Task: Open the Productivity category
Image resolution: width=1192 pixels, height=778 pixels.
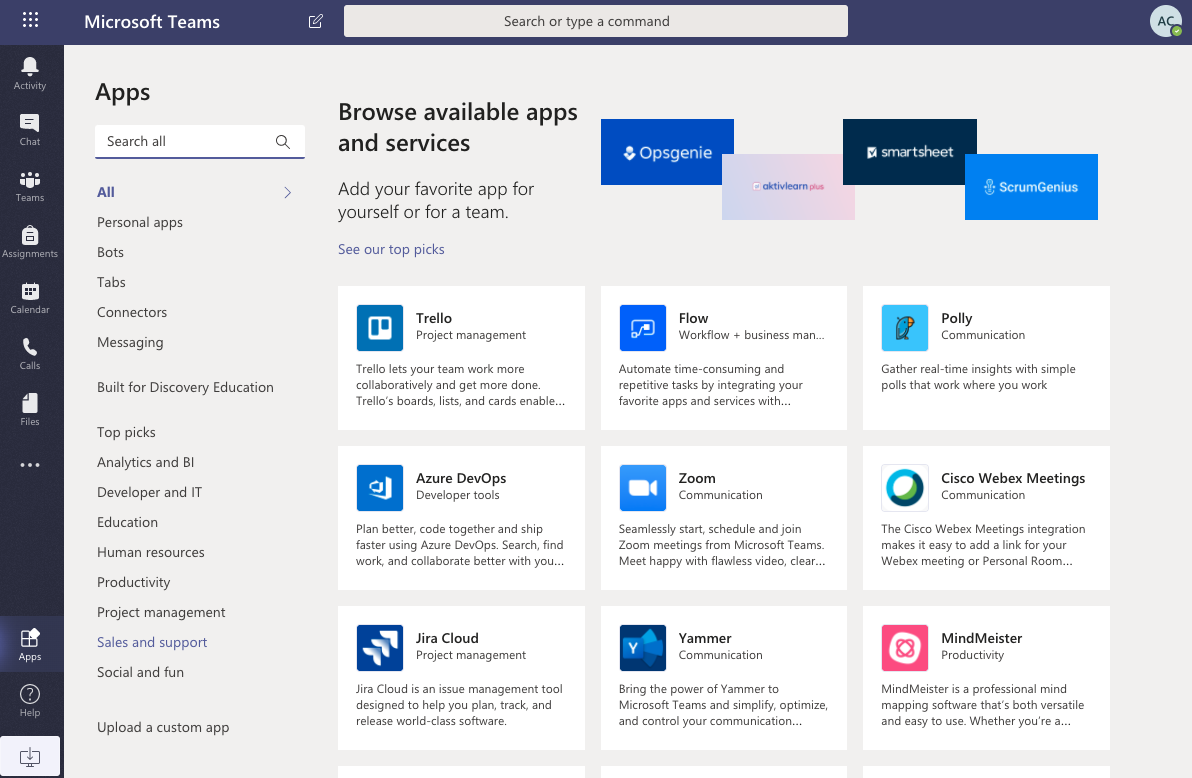Action: coord(133,583)
